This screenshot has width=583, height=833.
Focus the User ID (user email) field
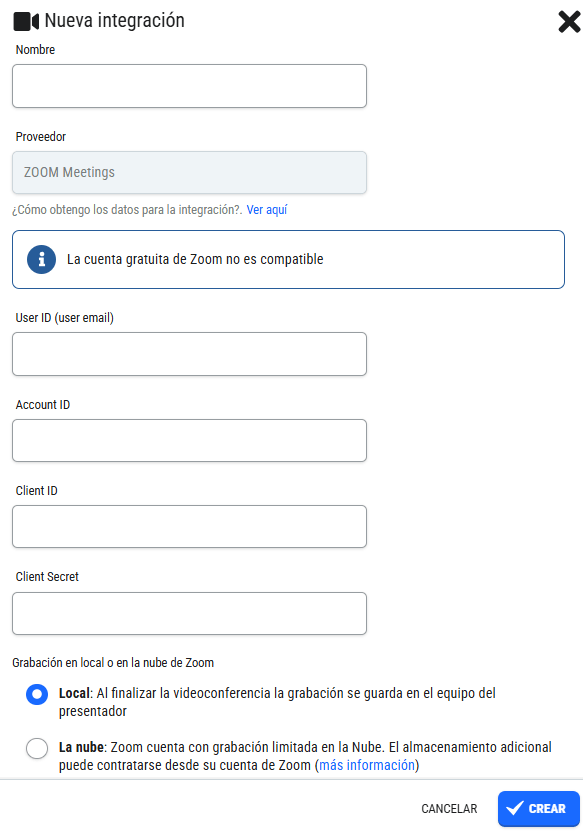click(189, 354)
